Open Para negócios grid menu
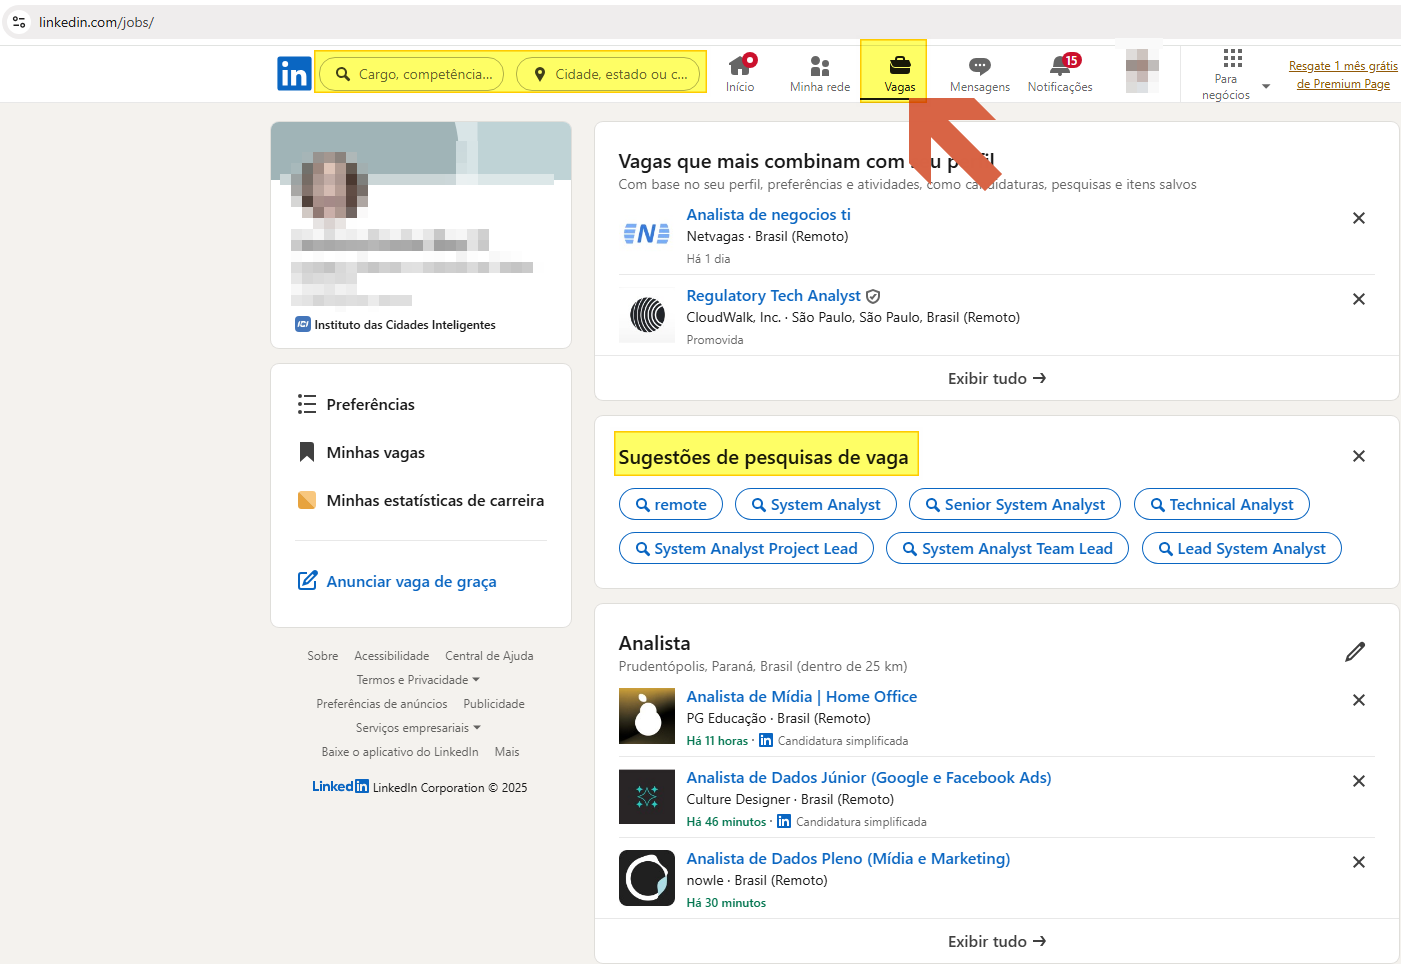1401x964 pixels. click(x=1234, y=75)
